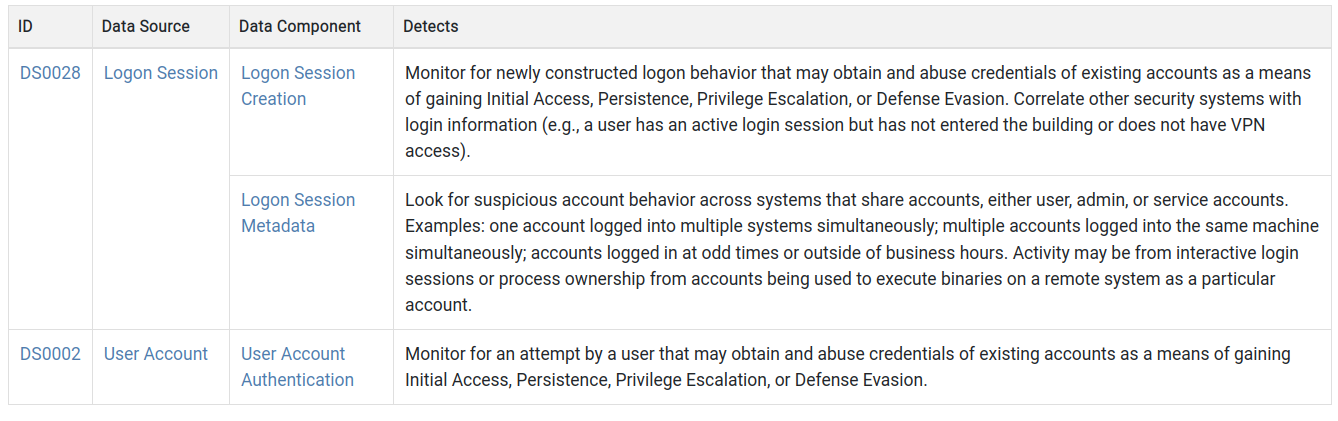Viewport: 1338px width, 421px height.
Task: Click the ID column header
Action: point(26,27)
